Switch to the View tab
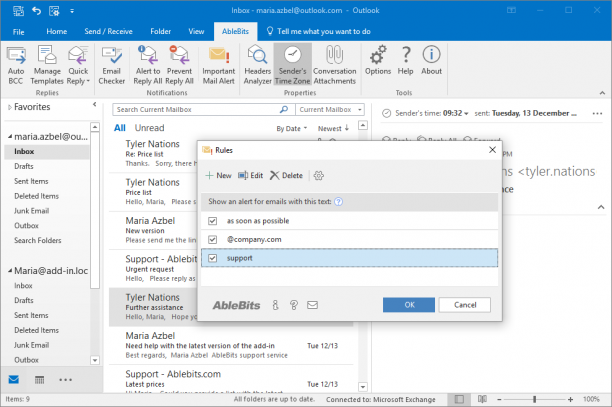Viewport: 612px width, 407px height. (196, 32)
